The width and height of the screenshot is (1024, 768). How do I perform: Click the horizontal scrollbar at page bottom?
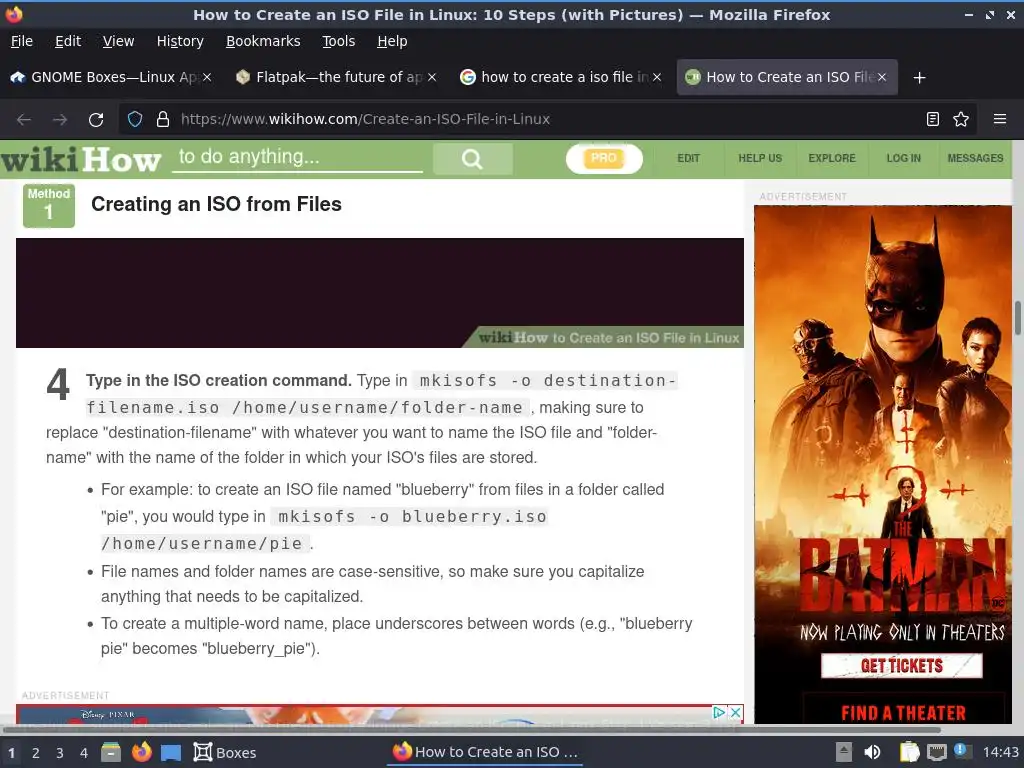(472, 729)
